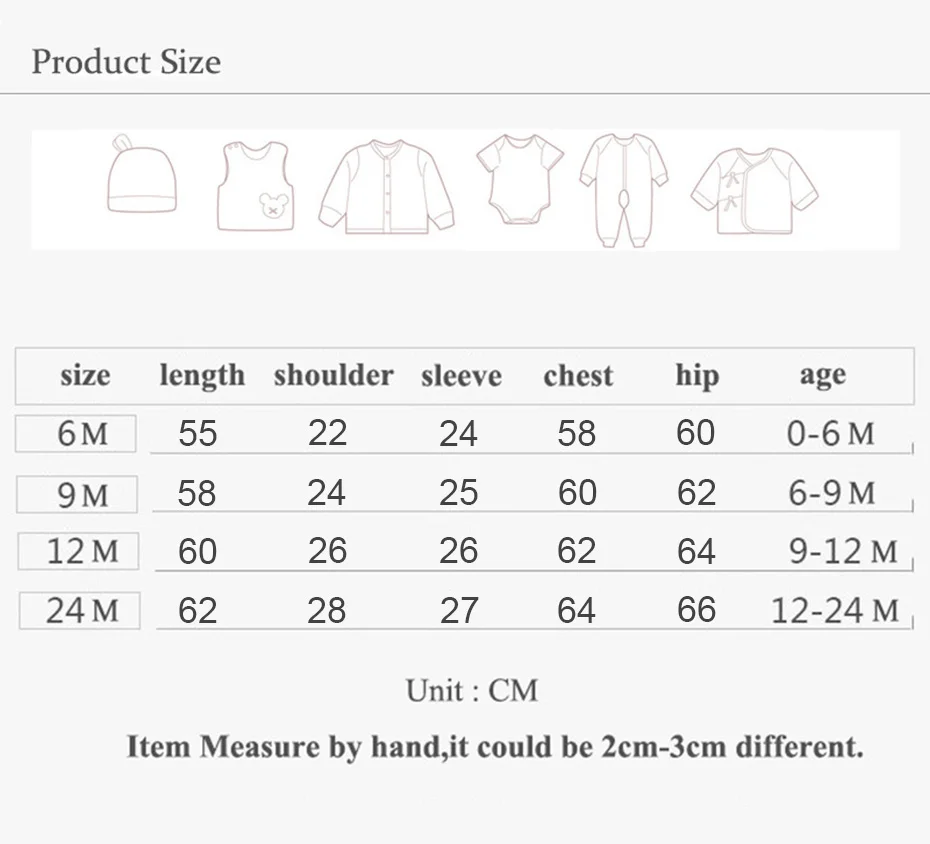The image size is (930, 844).
Task: Click the Product Size heading
Action: tap(126, 62)
